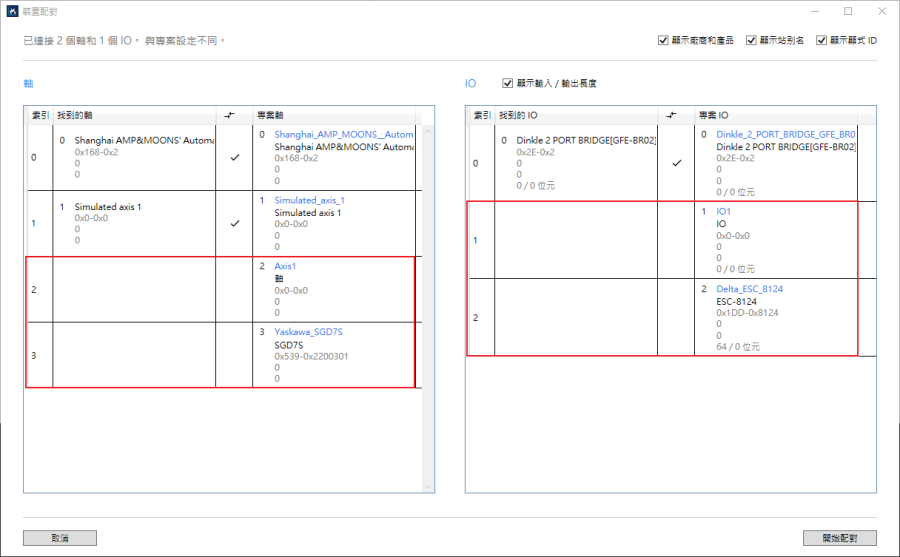Click the 'SGD7S' product name text
The image size is (900, 557).
tap(289, 345)
